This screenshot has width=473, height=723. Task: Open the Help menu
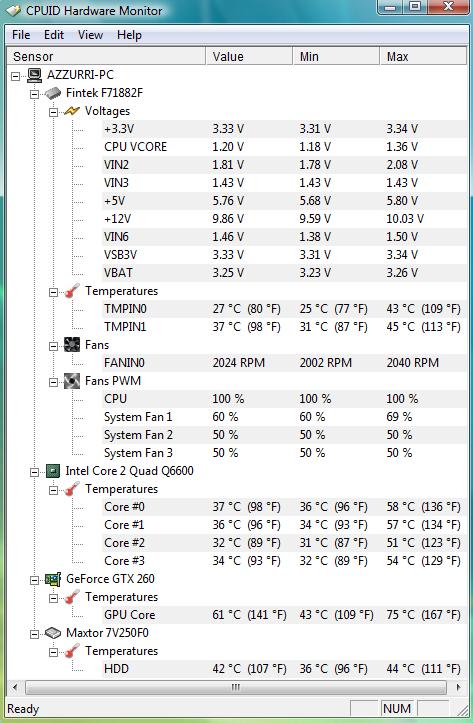[x=129, y=35]
